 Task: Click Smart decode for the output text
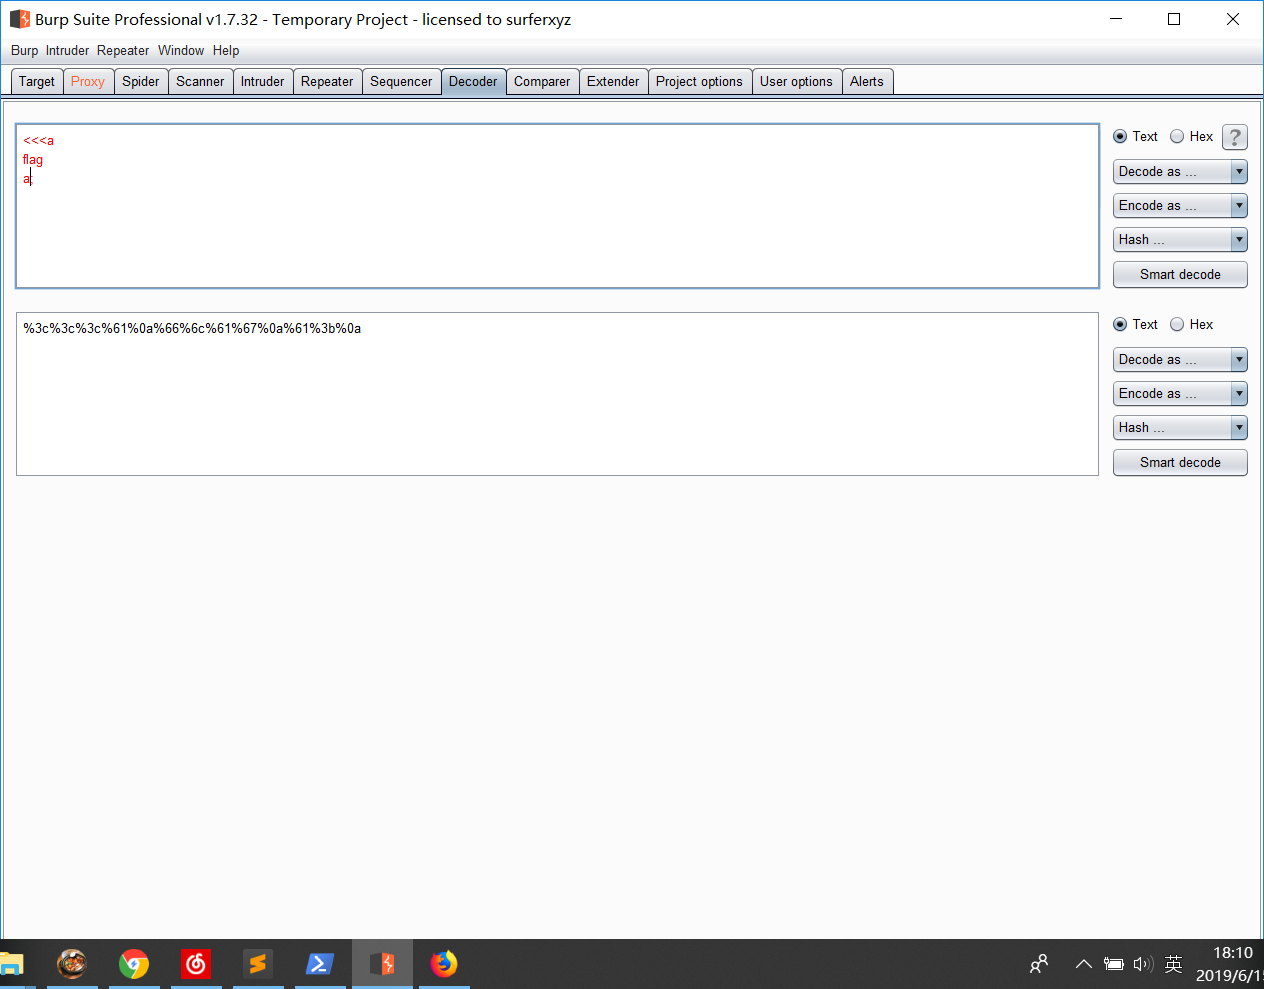(1180, 462)
